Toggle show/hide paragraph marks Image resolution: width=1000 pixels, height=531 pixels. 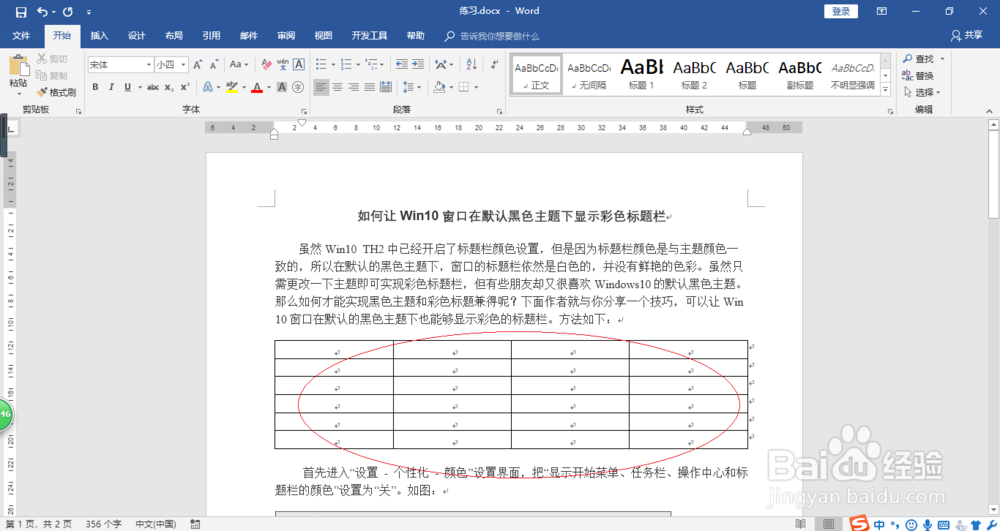pos(494,64)
